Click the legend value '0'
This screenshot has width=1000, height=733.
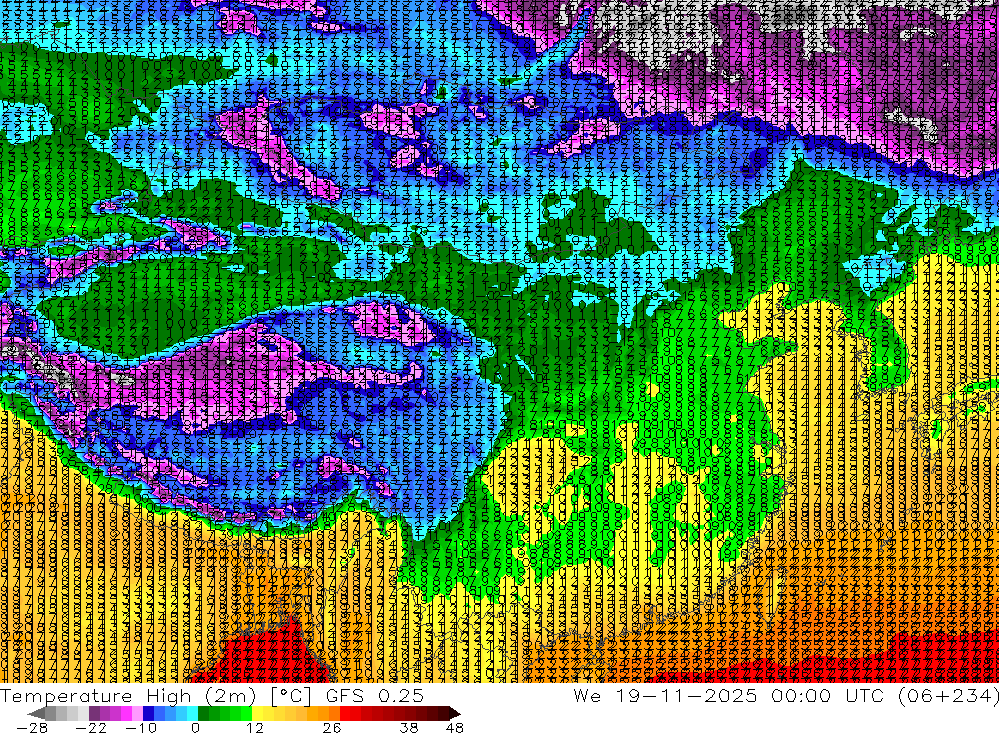click(x=196, y=727)
